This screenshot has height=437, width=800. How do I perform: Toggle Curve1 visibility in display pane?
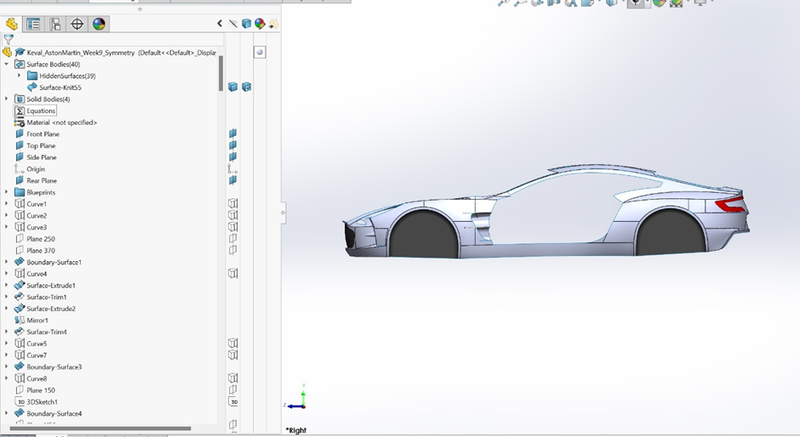click(233, 203)
